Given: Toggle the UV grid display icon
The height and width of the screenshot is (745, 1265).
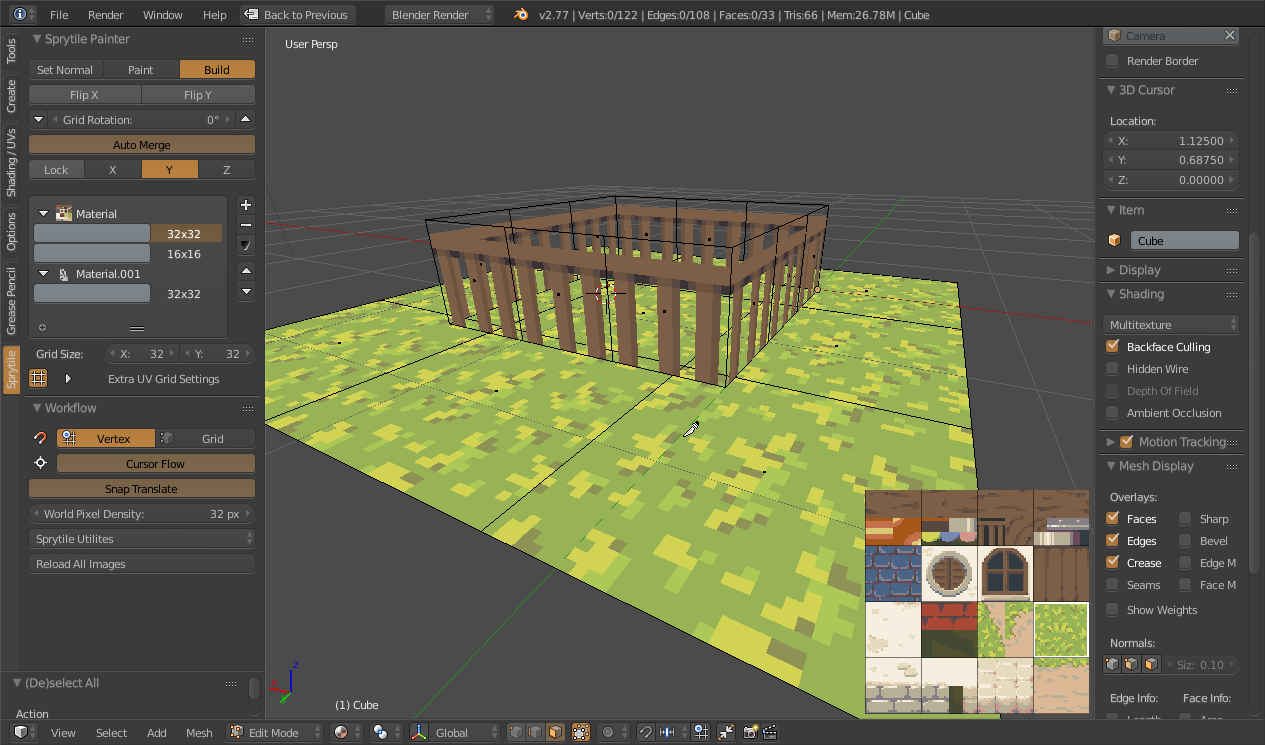Looking at the screenshot, I should (38, 378).
